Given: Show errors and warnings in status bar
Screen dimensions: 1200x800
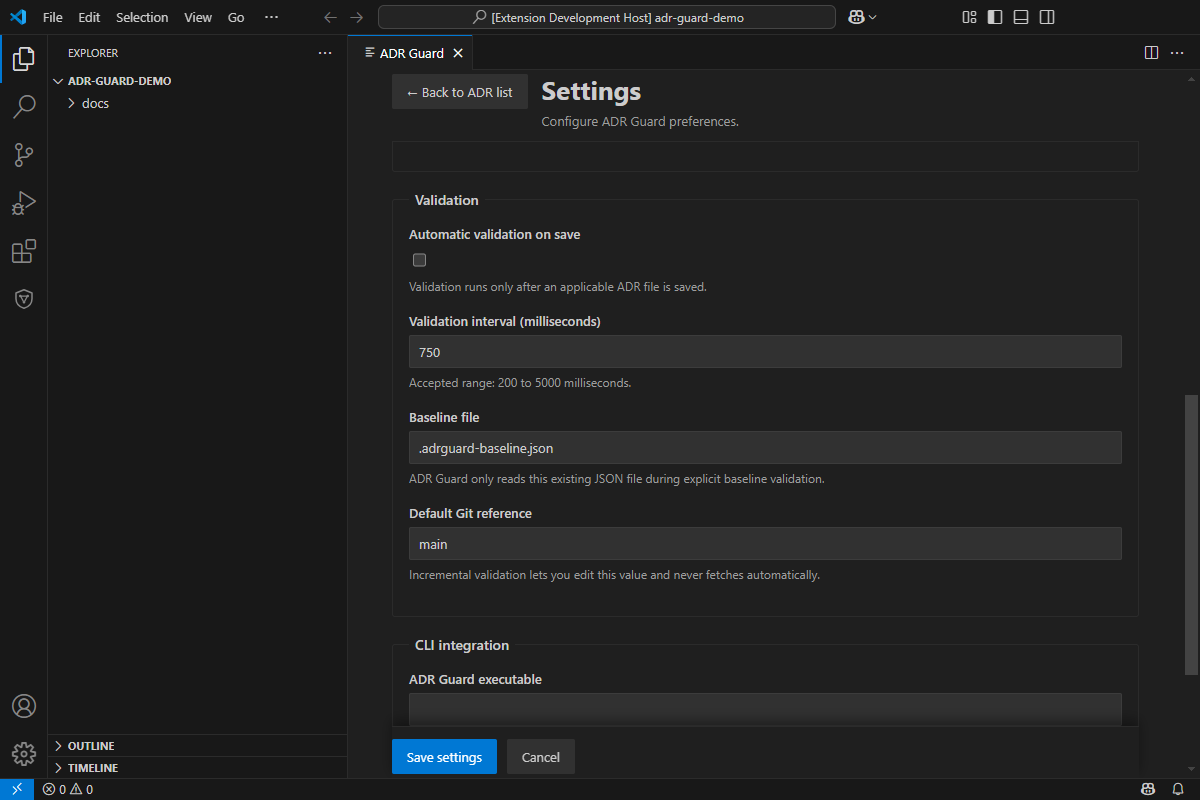Looking at the screenshot, I should click(68, 789).
